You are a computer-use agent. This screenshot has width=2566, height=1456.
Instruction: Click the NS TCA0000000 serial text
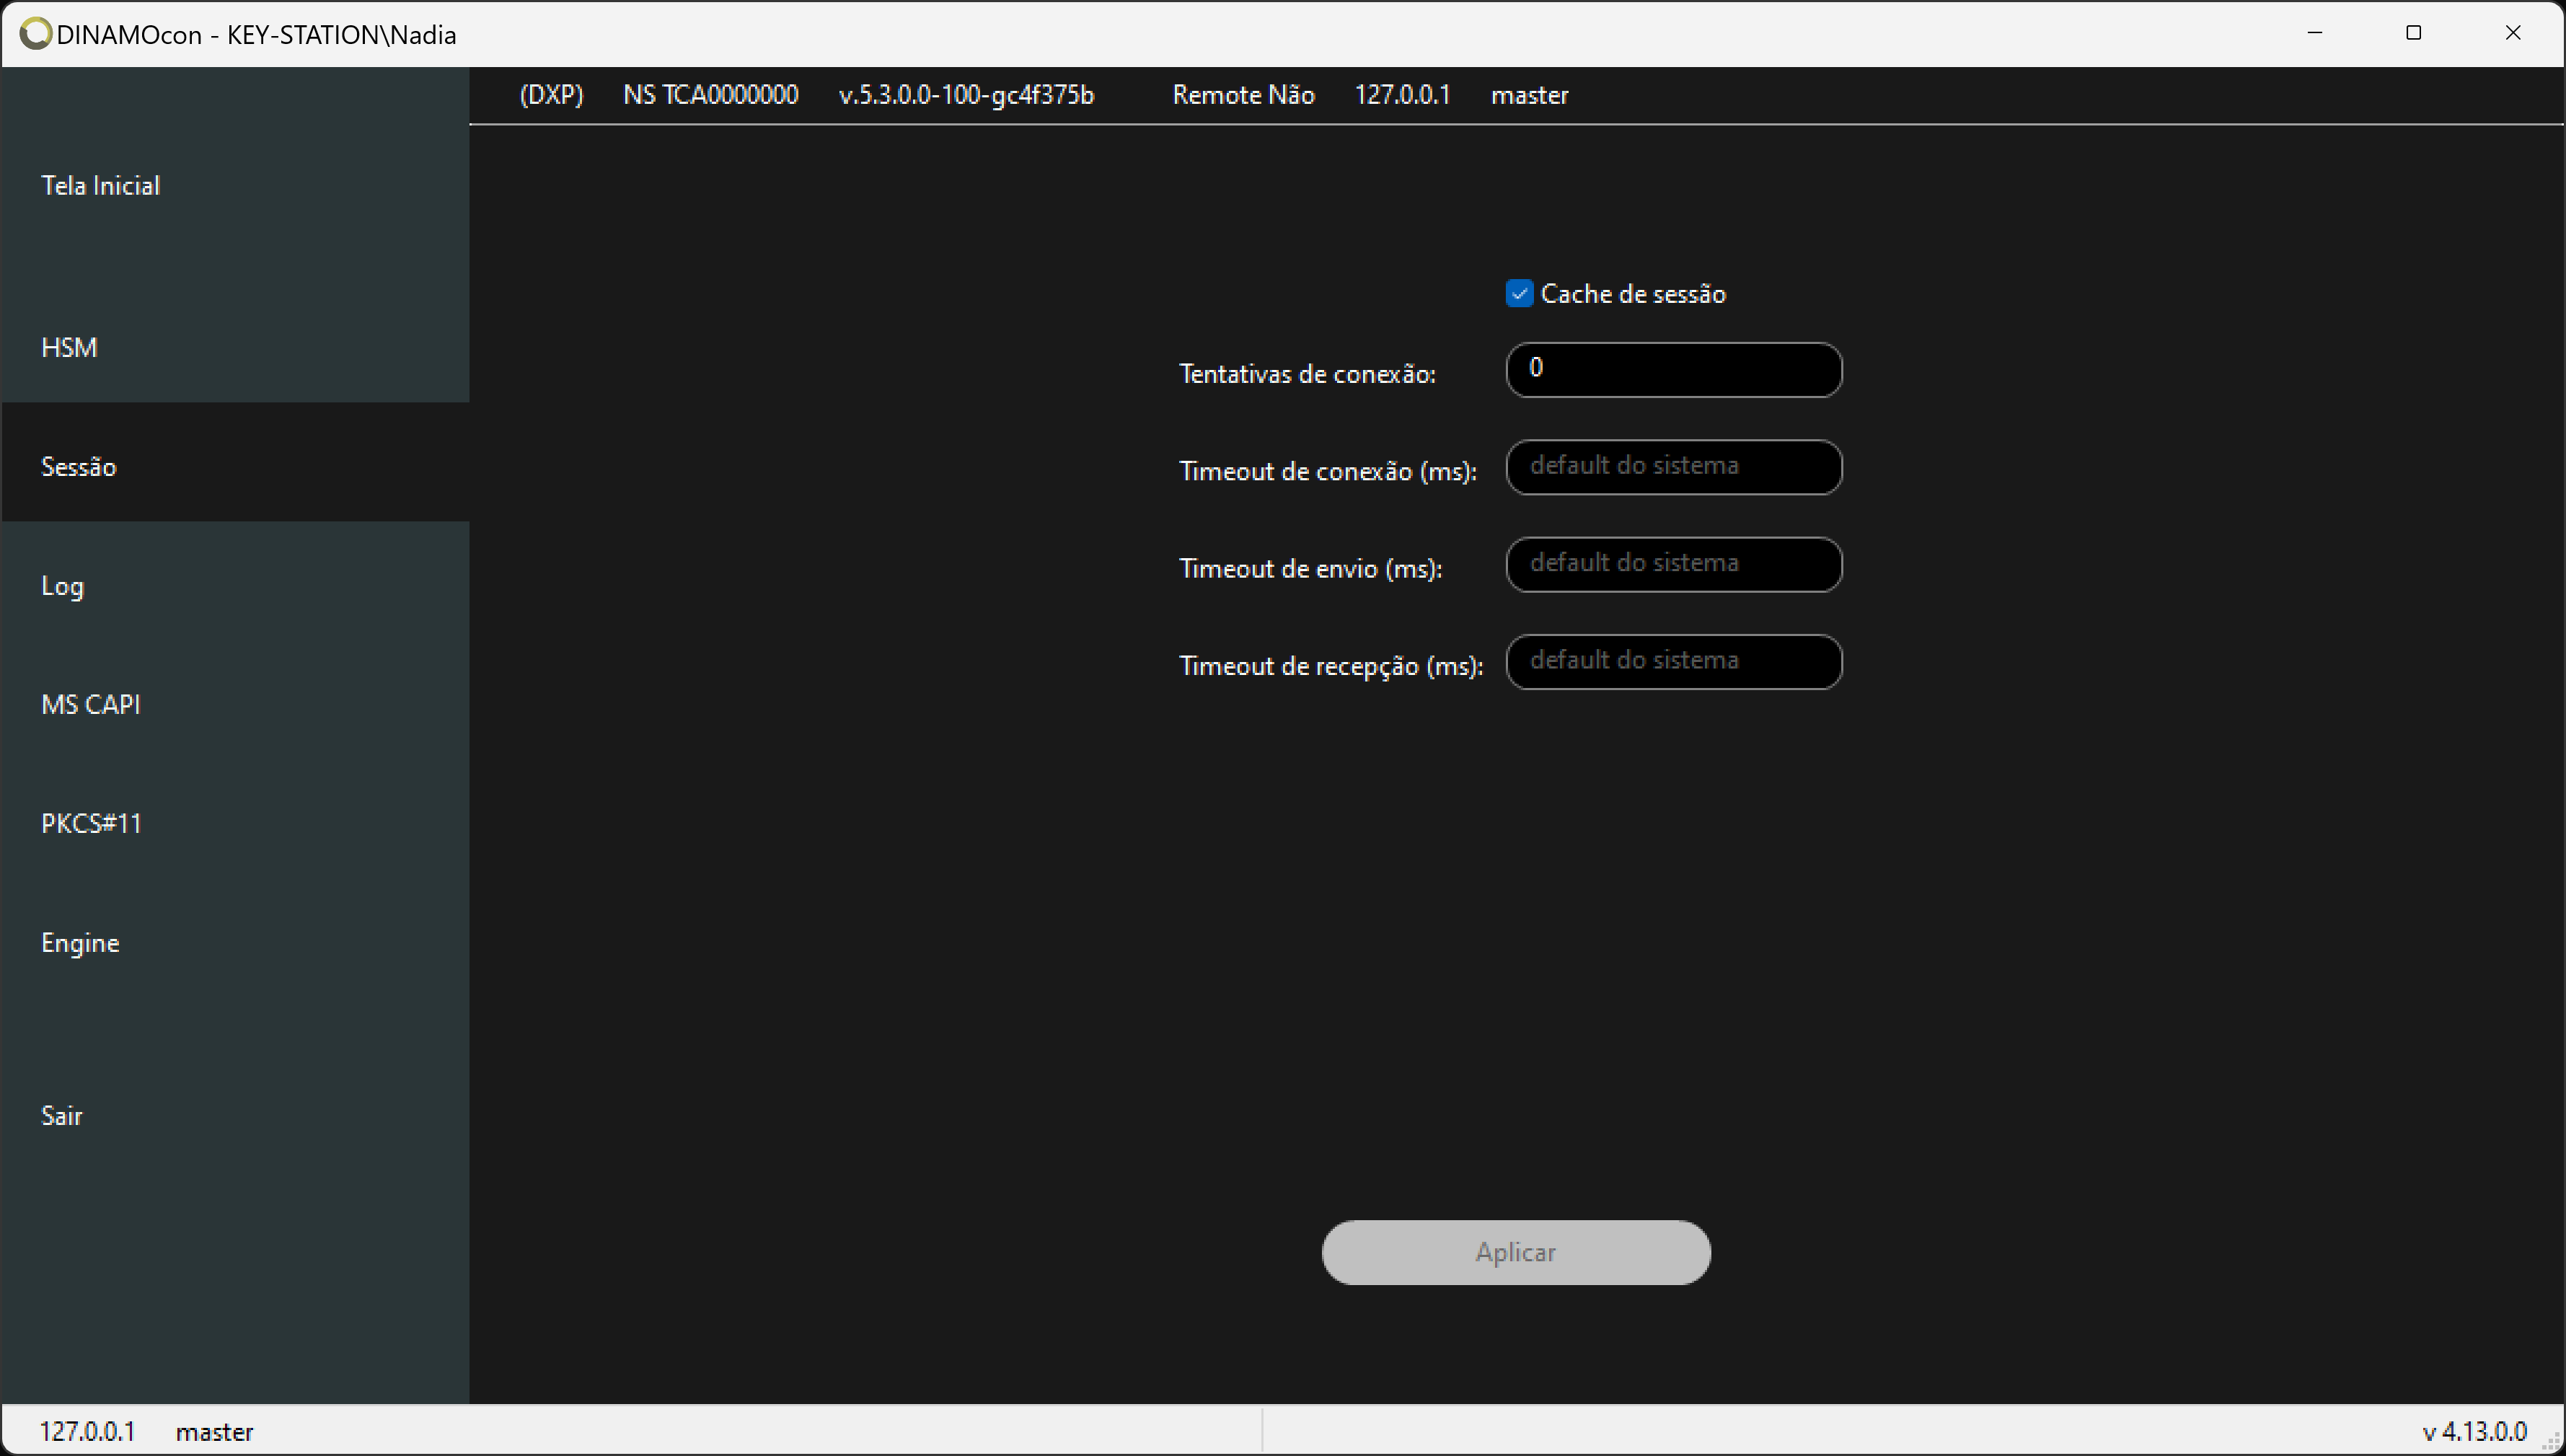click(x=710, y=95)
